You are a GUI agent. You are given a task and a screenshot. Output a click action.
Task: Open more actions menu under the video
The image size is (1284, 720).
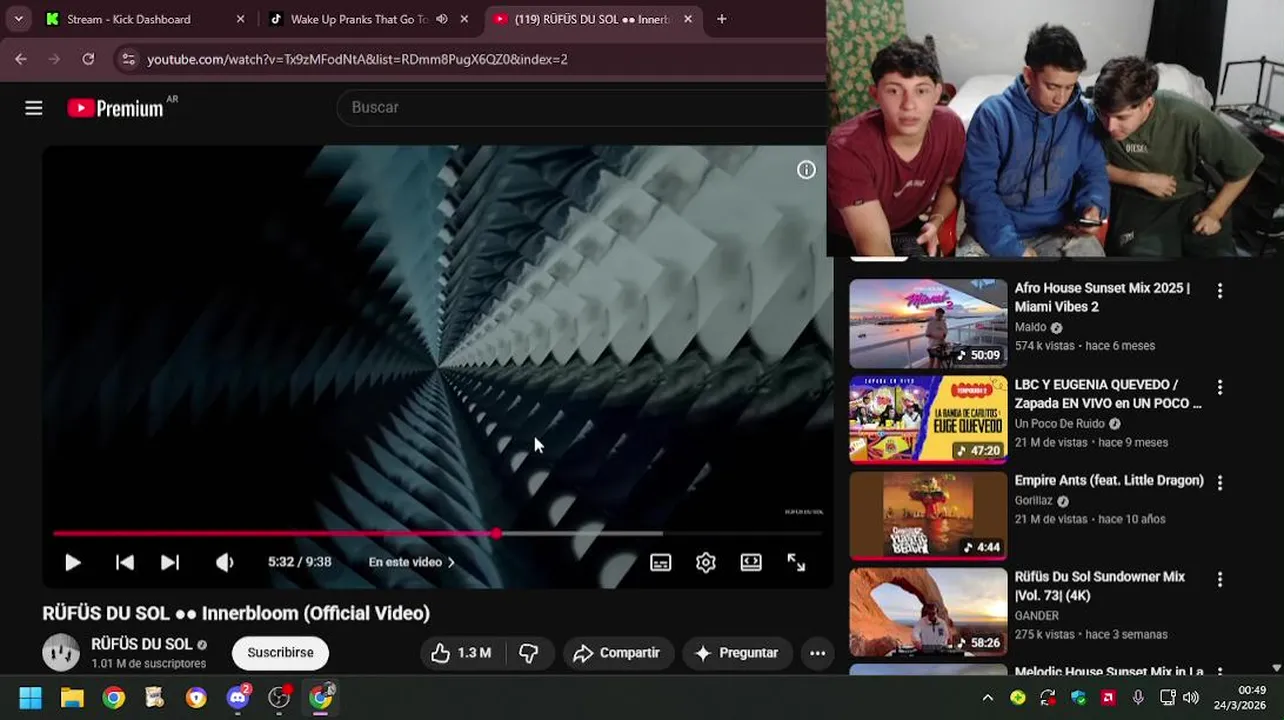(x=817, y=653)
